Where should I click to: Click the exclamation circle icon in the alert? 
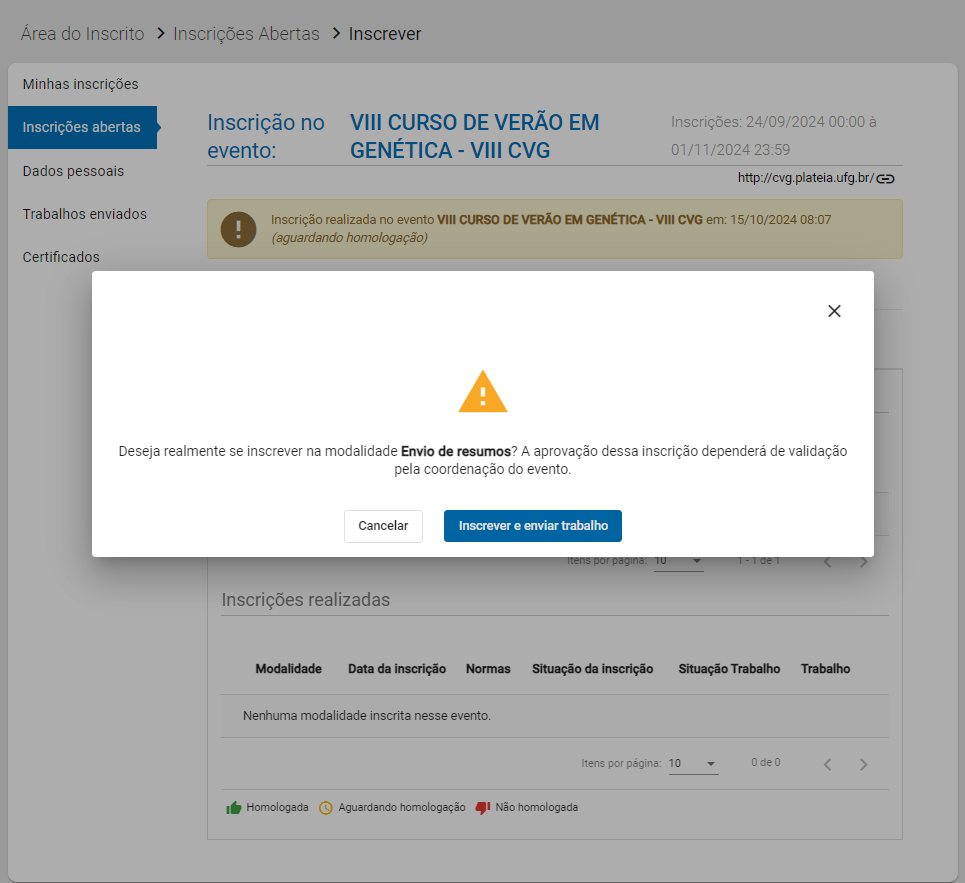coord(238,229)
